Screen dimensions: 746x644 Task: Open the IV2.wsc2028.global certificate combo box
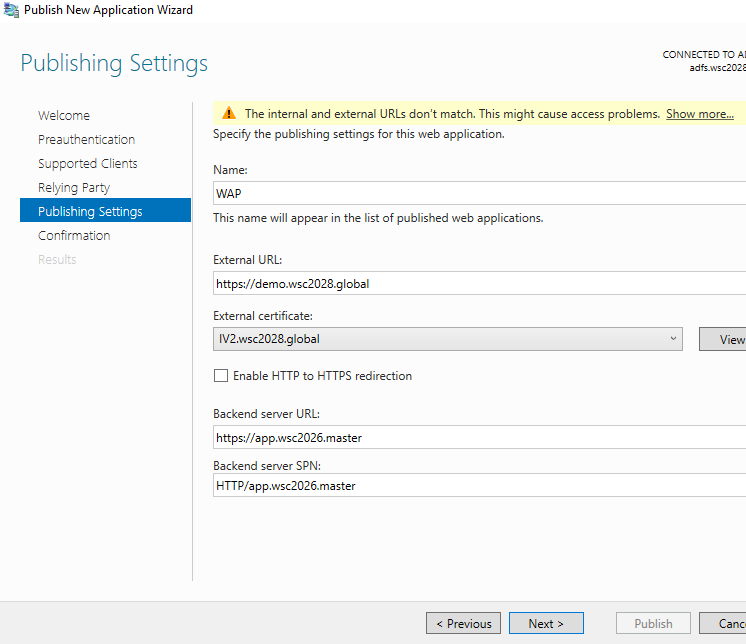point(448,339)
